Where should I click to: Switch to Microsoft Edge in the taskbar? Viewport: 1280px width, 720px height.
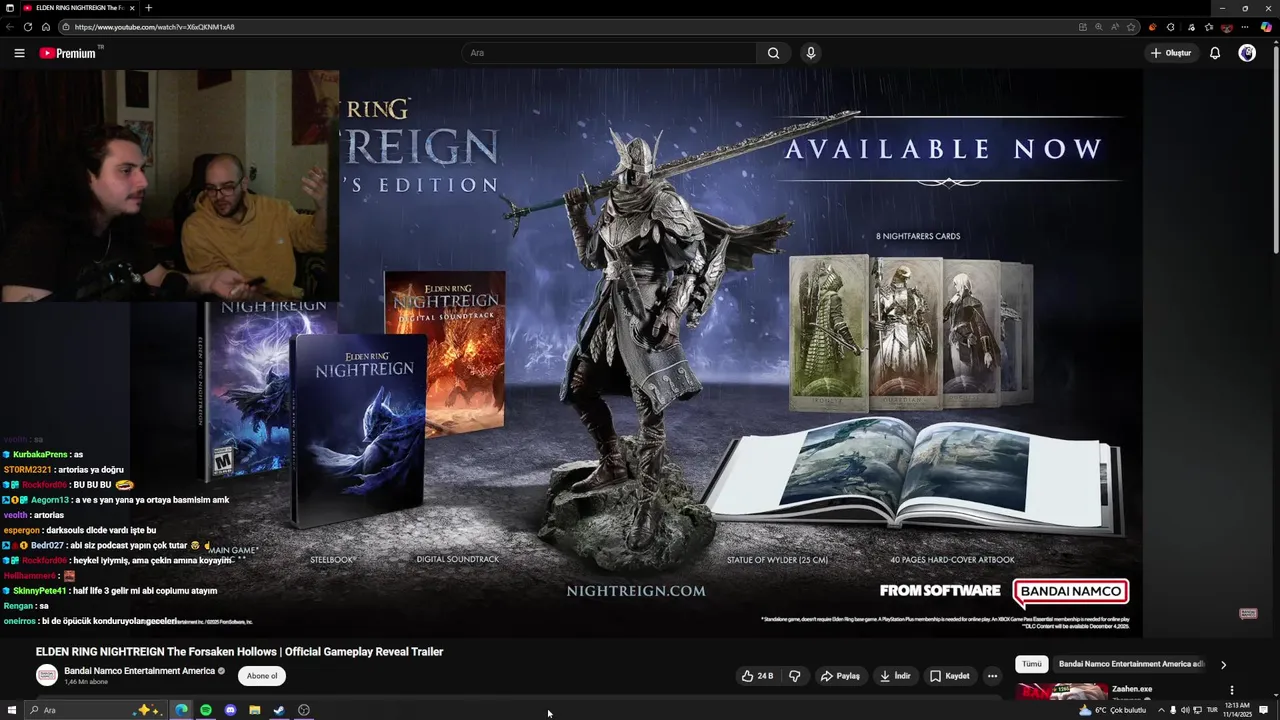[181, 710]
